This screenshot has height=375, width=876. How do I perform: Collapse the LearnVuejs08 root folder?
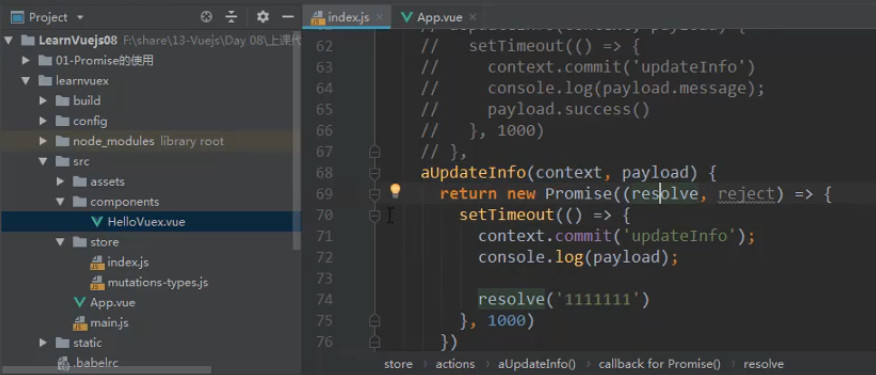tap(8, 40)
